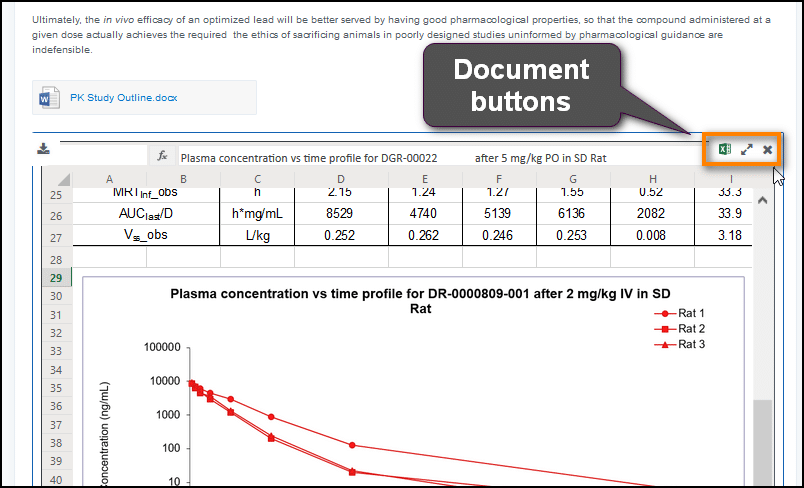Select the Rat 1 legend entry
The image size is (804, 488).
coord(680,313)
